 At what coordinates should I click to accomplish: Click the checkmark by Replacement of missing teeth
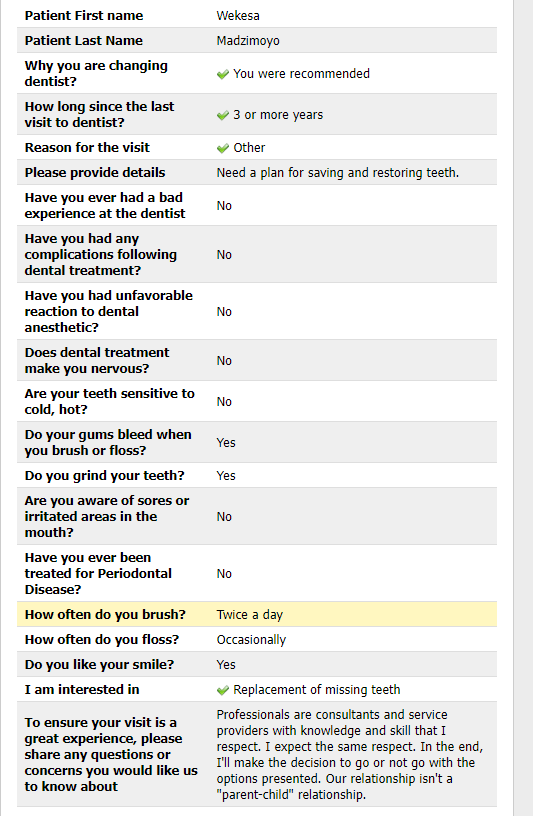click(223, 690)
